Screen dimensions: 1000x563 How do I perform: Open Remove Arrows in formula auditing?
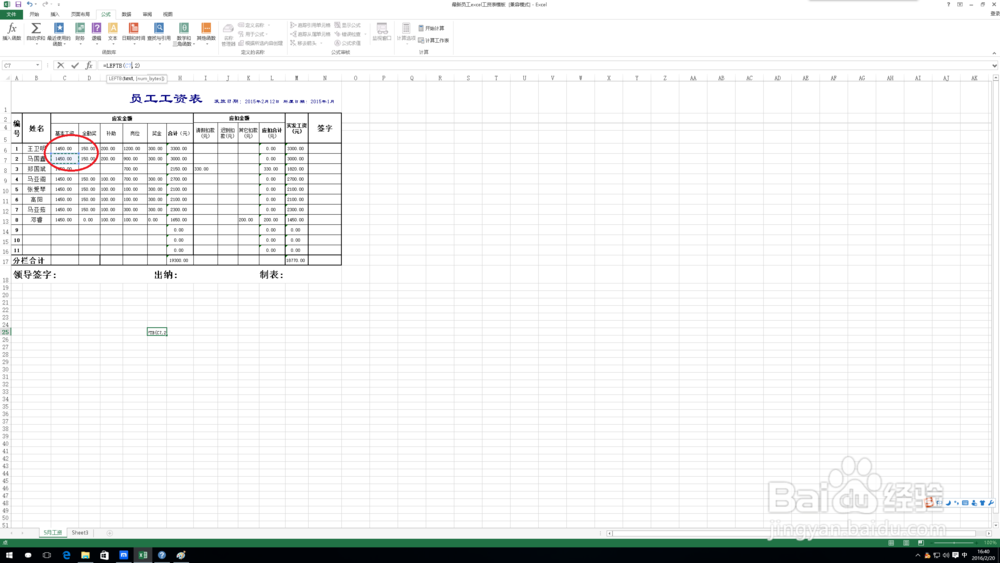[x=304, y=43]
